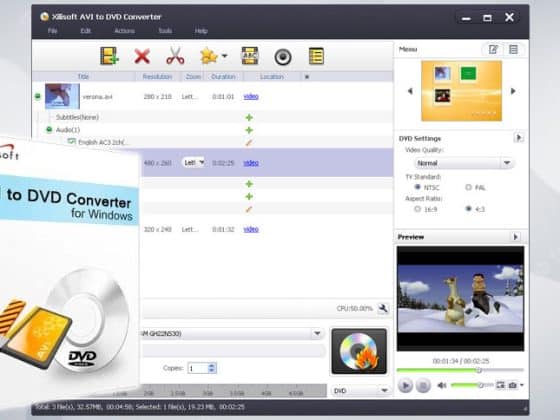Click the Copies spinner arrows
This screenshot has width=560, height=420.
(212, 368)
